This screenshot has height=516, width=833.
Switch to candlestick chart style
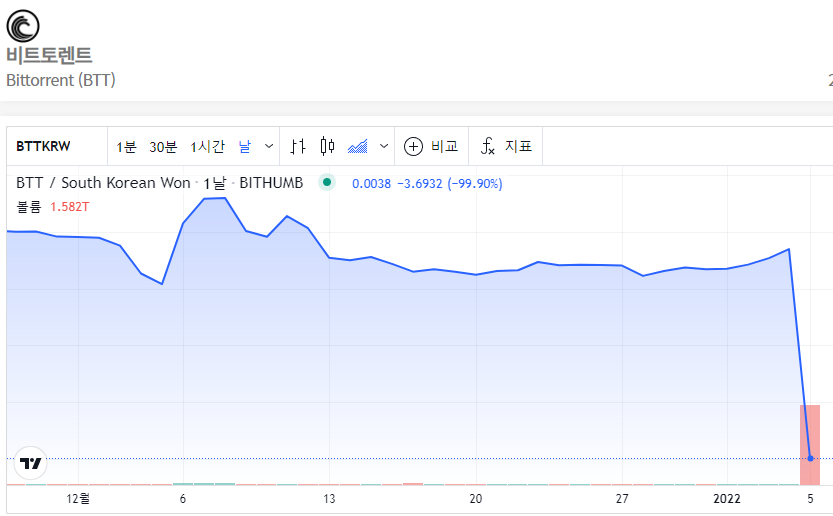pyautogui.click(x=327, y=146)
